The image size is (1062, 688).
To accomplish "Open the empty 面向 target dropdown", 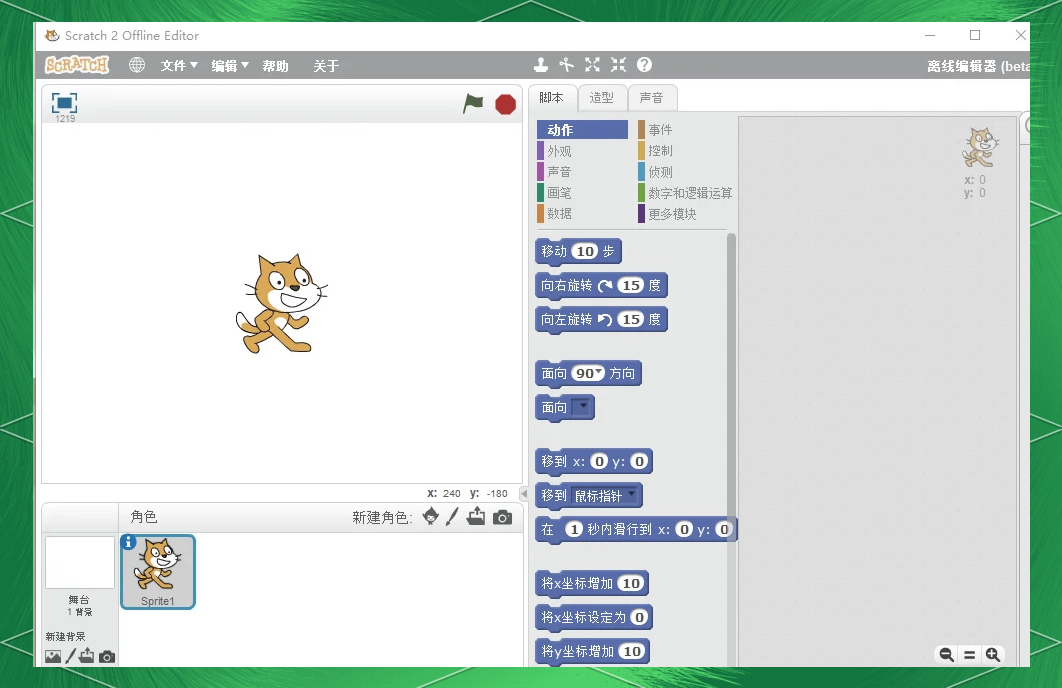I will (x=581, y=407).
